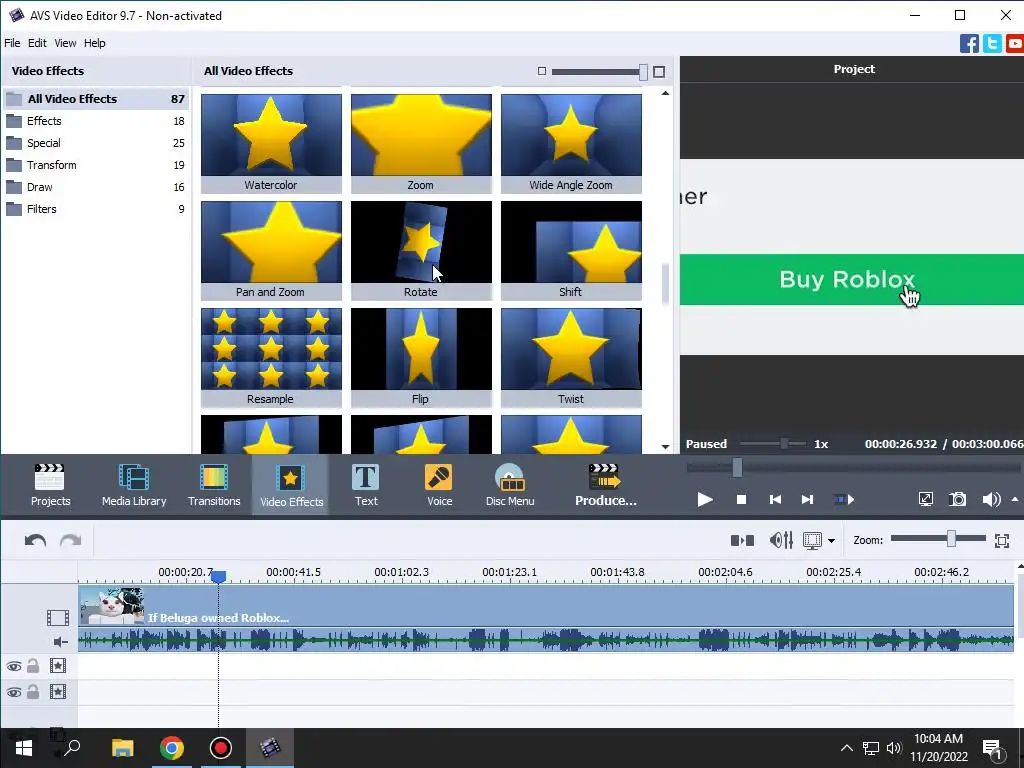
Task: Click the effects list scroll up arrow
Action: click(665, 93)
